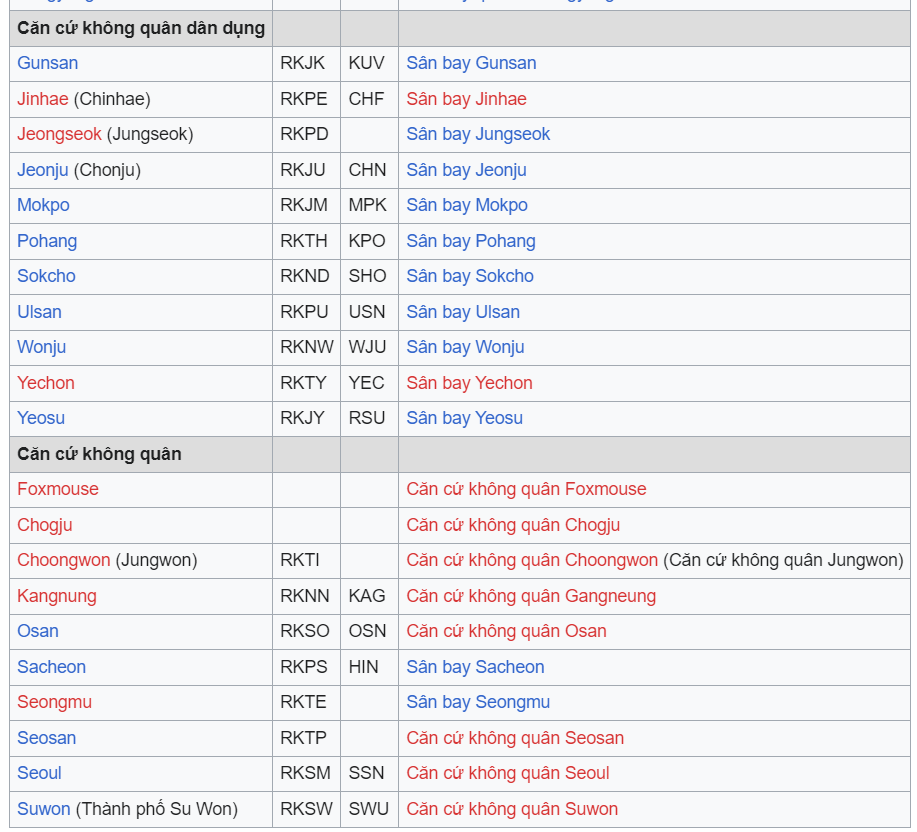This screenshot has width=917, height=832.
Task: Click the red Seongmu link
Action: pyautogui.click(x=54, y=702)
